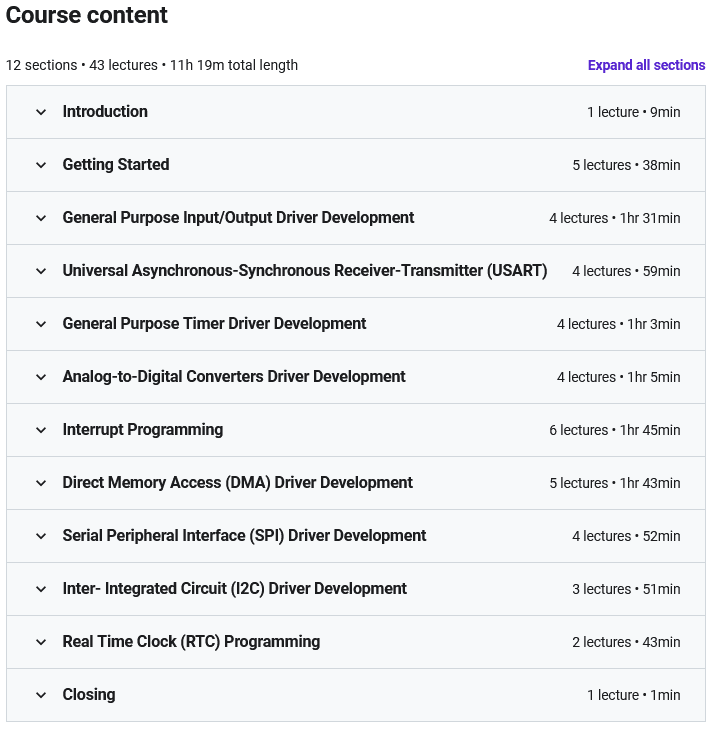
Task: Click the '5 lectures • 1hr 43min' label
Action: [615, 483]
